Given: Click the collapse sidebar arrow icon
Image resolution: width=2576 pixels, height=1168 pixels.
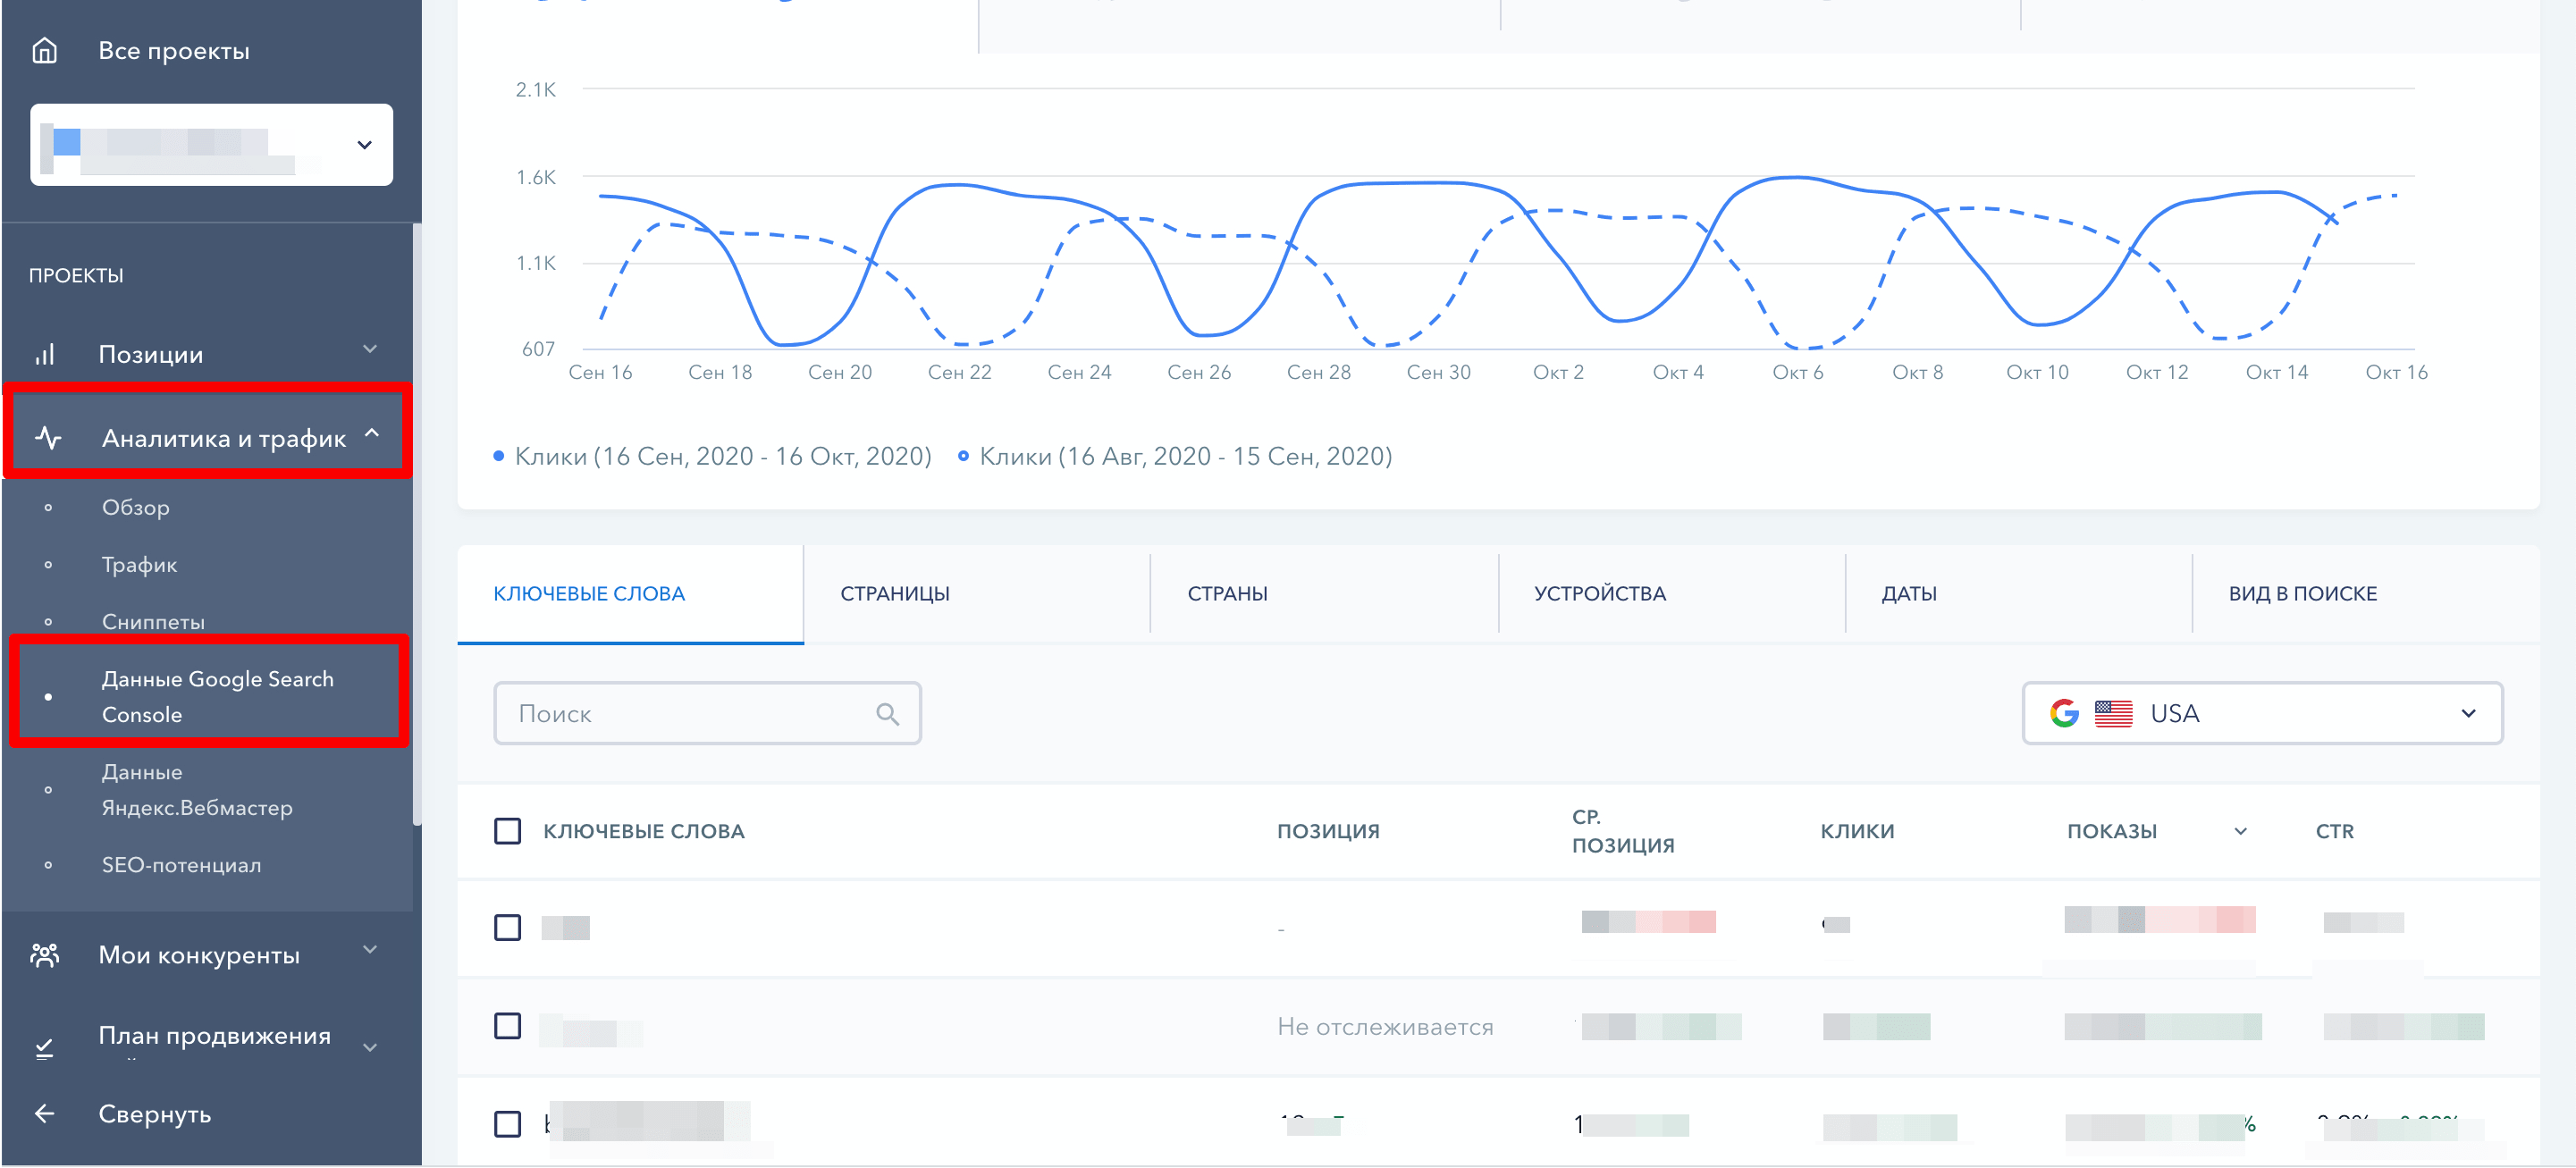Looking at the screenshot, I should tap(45, 1111).
